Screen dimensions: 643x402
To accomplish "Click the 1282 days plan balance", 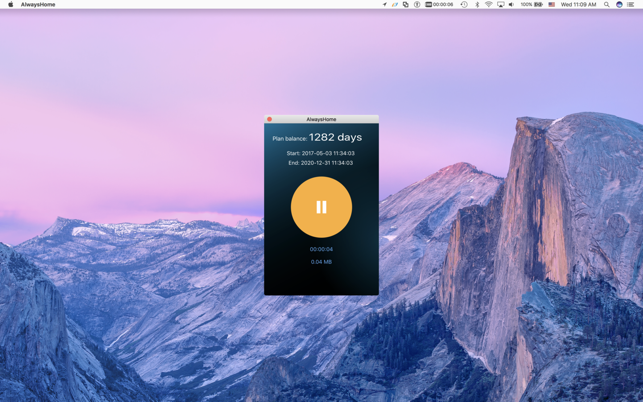I will click(335, 137).
